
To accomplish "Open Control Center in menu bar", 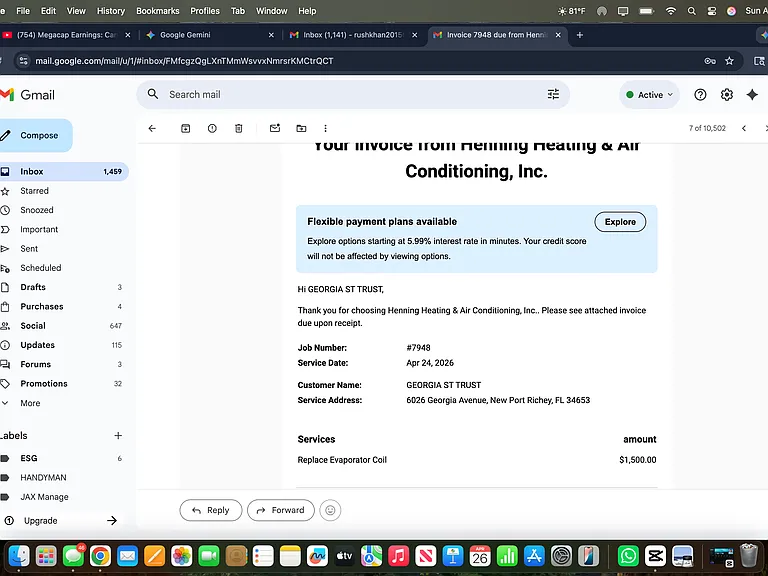I will tap(712, 11).
